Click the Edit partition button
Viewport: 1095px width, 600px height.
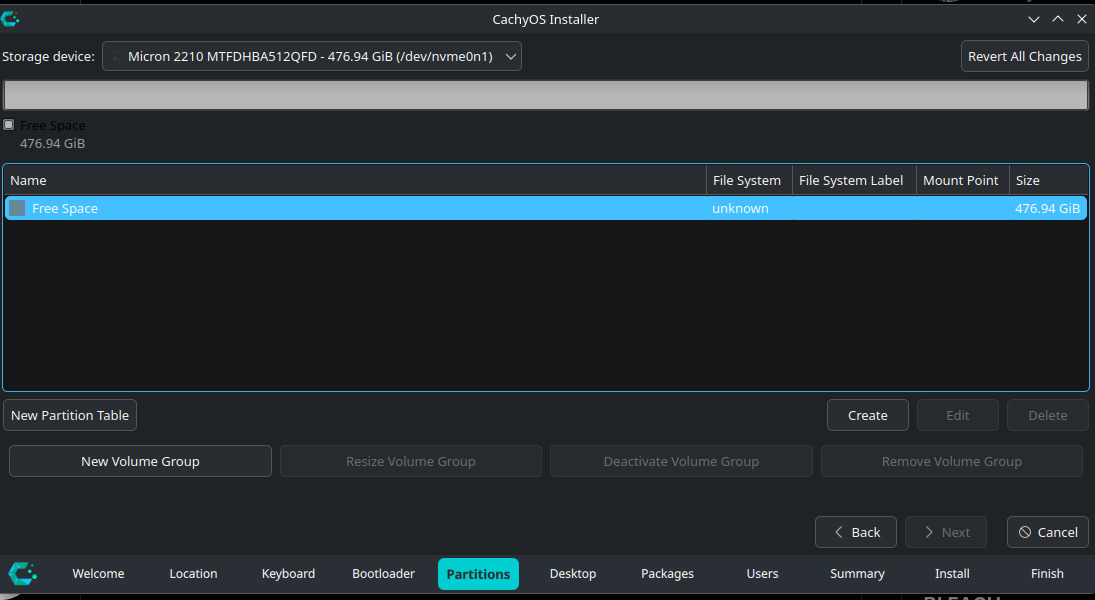957,416
